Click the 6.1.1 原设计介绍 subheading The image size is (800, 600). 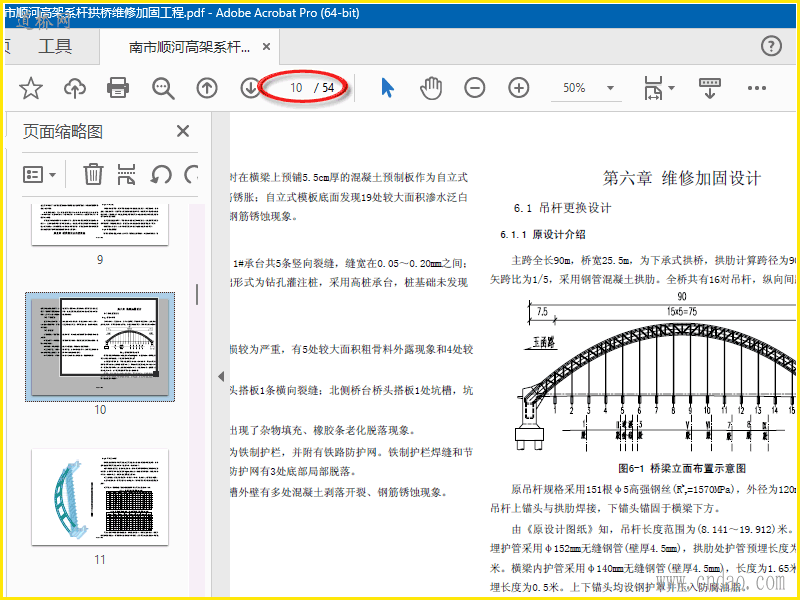click(543, 235)
